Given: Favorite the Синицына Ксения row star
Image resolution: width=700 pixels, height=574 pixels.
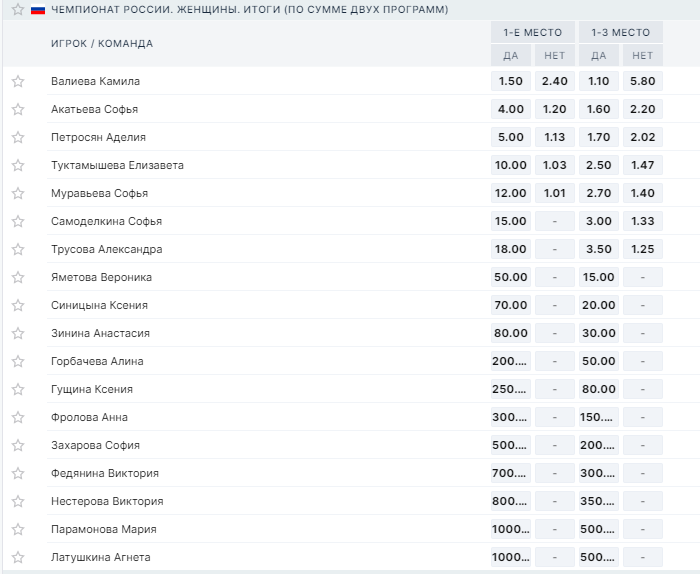Looking at the screenshot, I should click(17, 305).
